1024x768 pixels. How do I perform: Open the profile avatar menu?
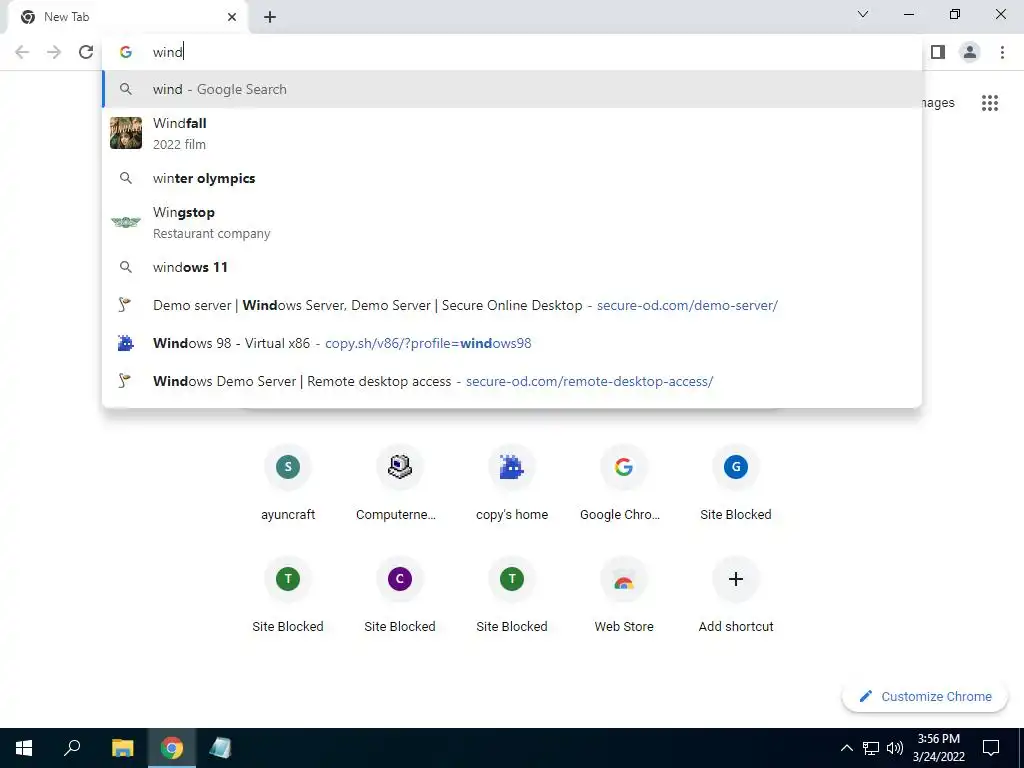tap(970, 52)
